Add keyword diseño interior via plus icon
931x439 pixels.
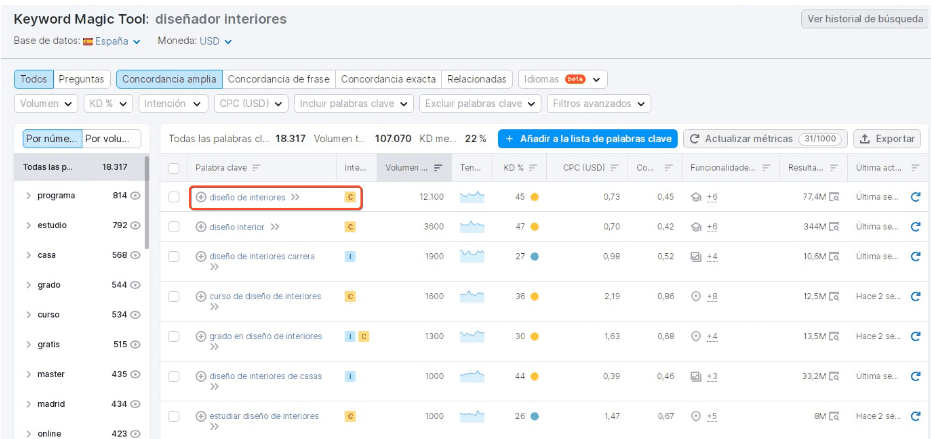[x=201, y=227]
